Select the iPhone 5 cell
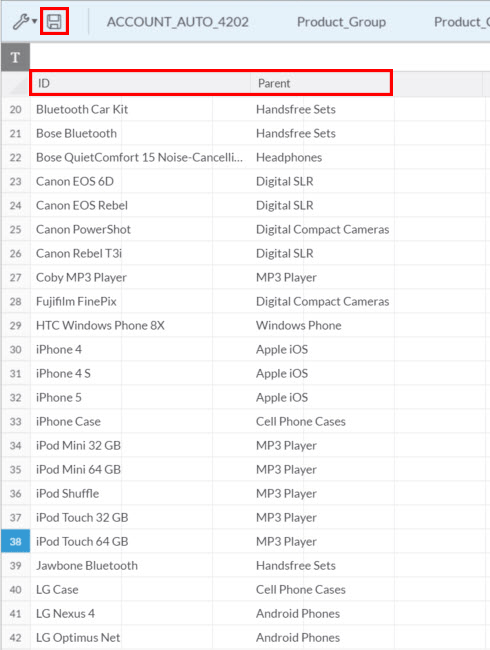 (x=121, y=398)
